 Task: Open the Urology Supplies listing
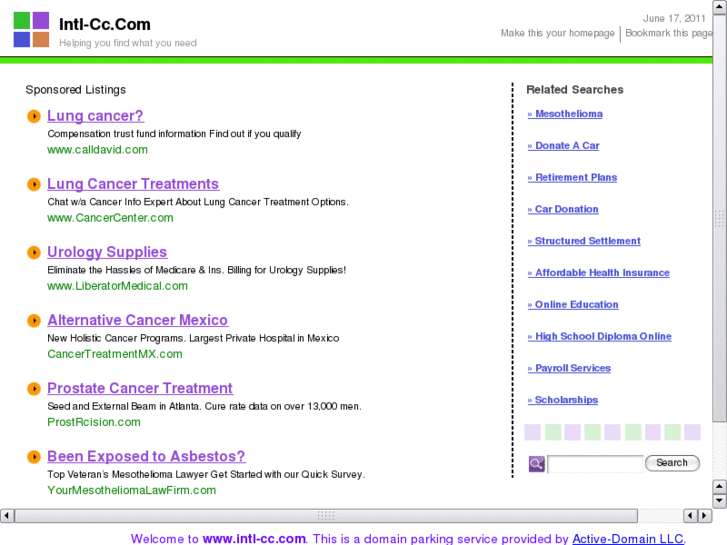[x=107, y=252]
